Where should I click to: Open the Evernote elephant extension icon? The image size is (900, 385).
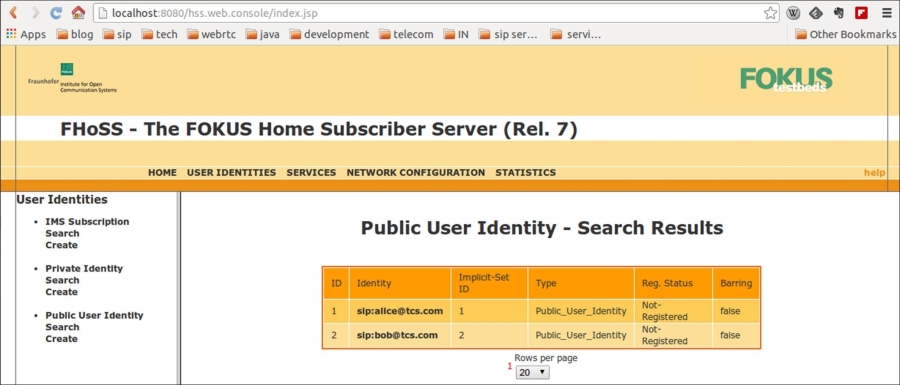point(839,13)
